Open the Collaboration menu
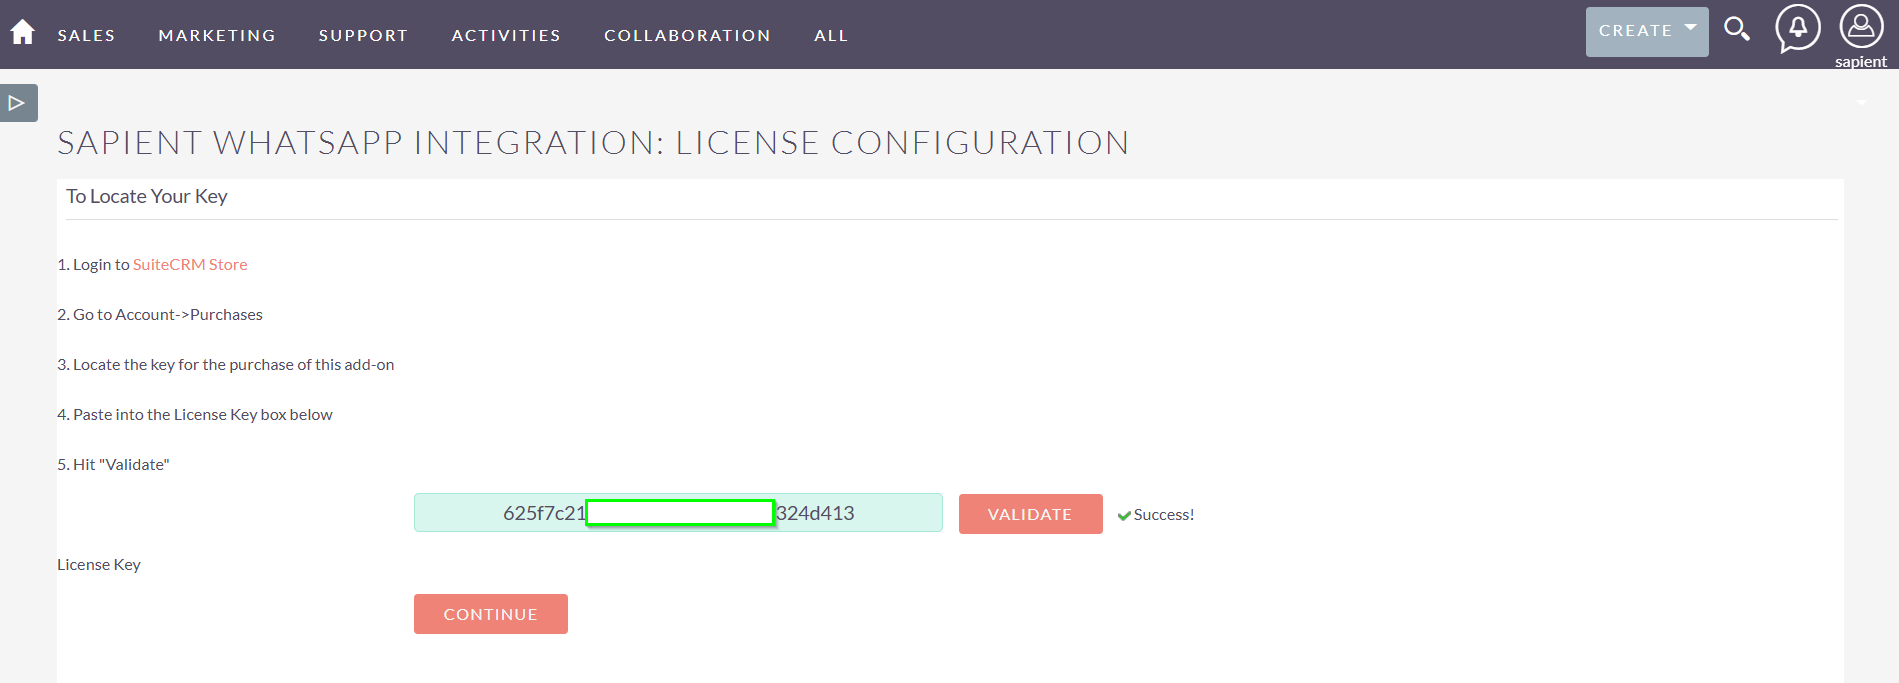The width and height of the screenshot is (1899, 683). coord(687,35)
